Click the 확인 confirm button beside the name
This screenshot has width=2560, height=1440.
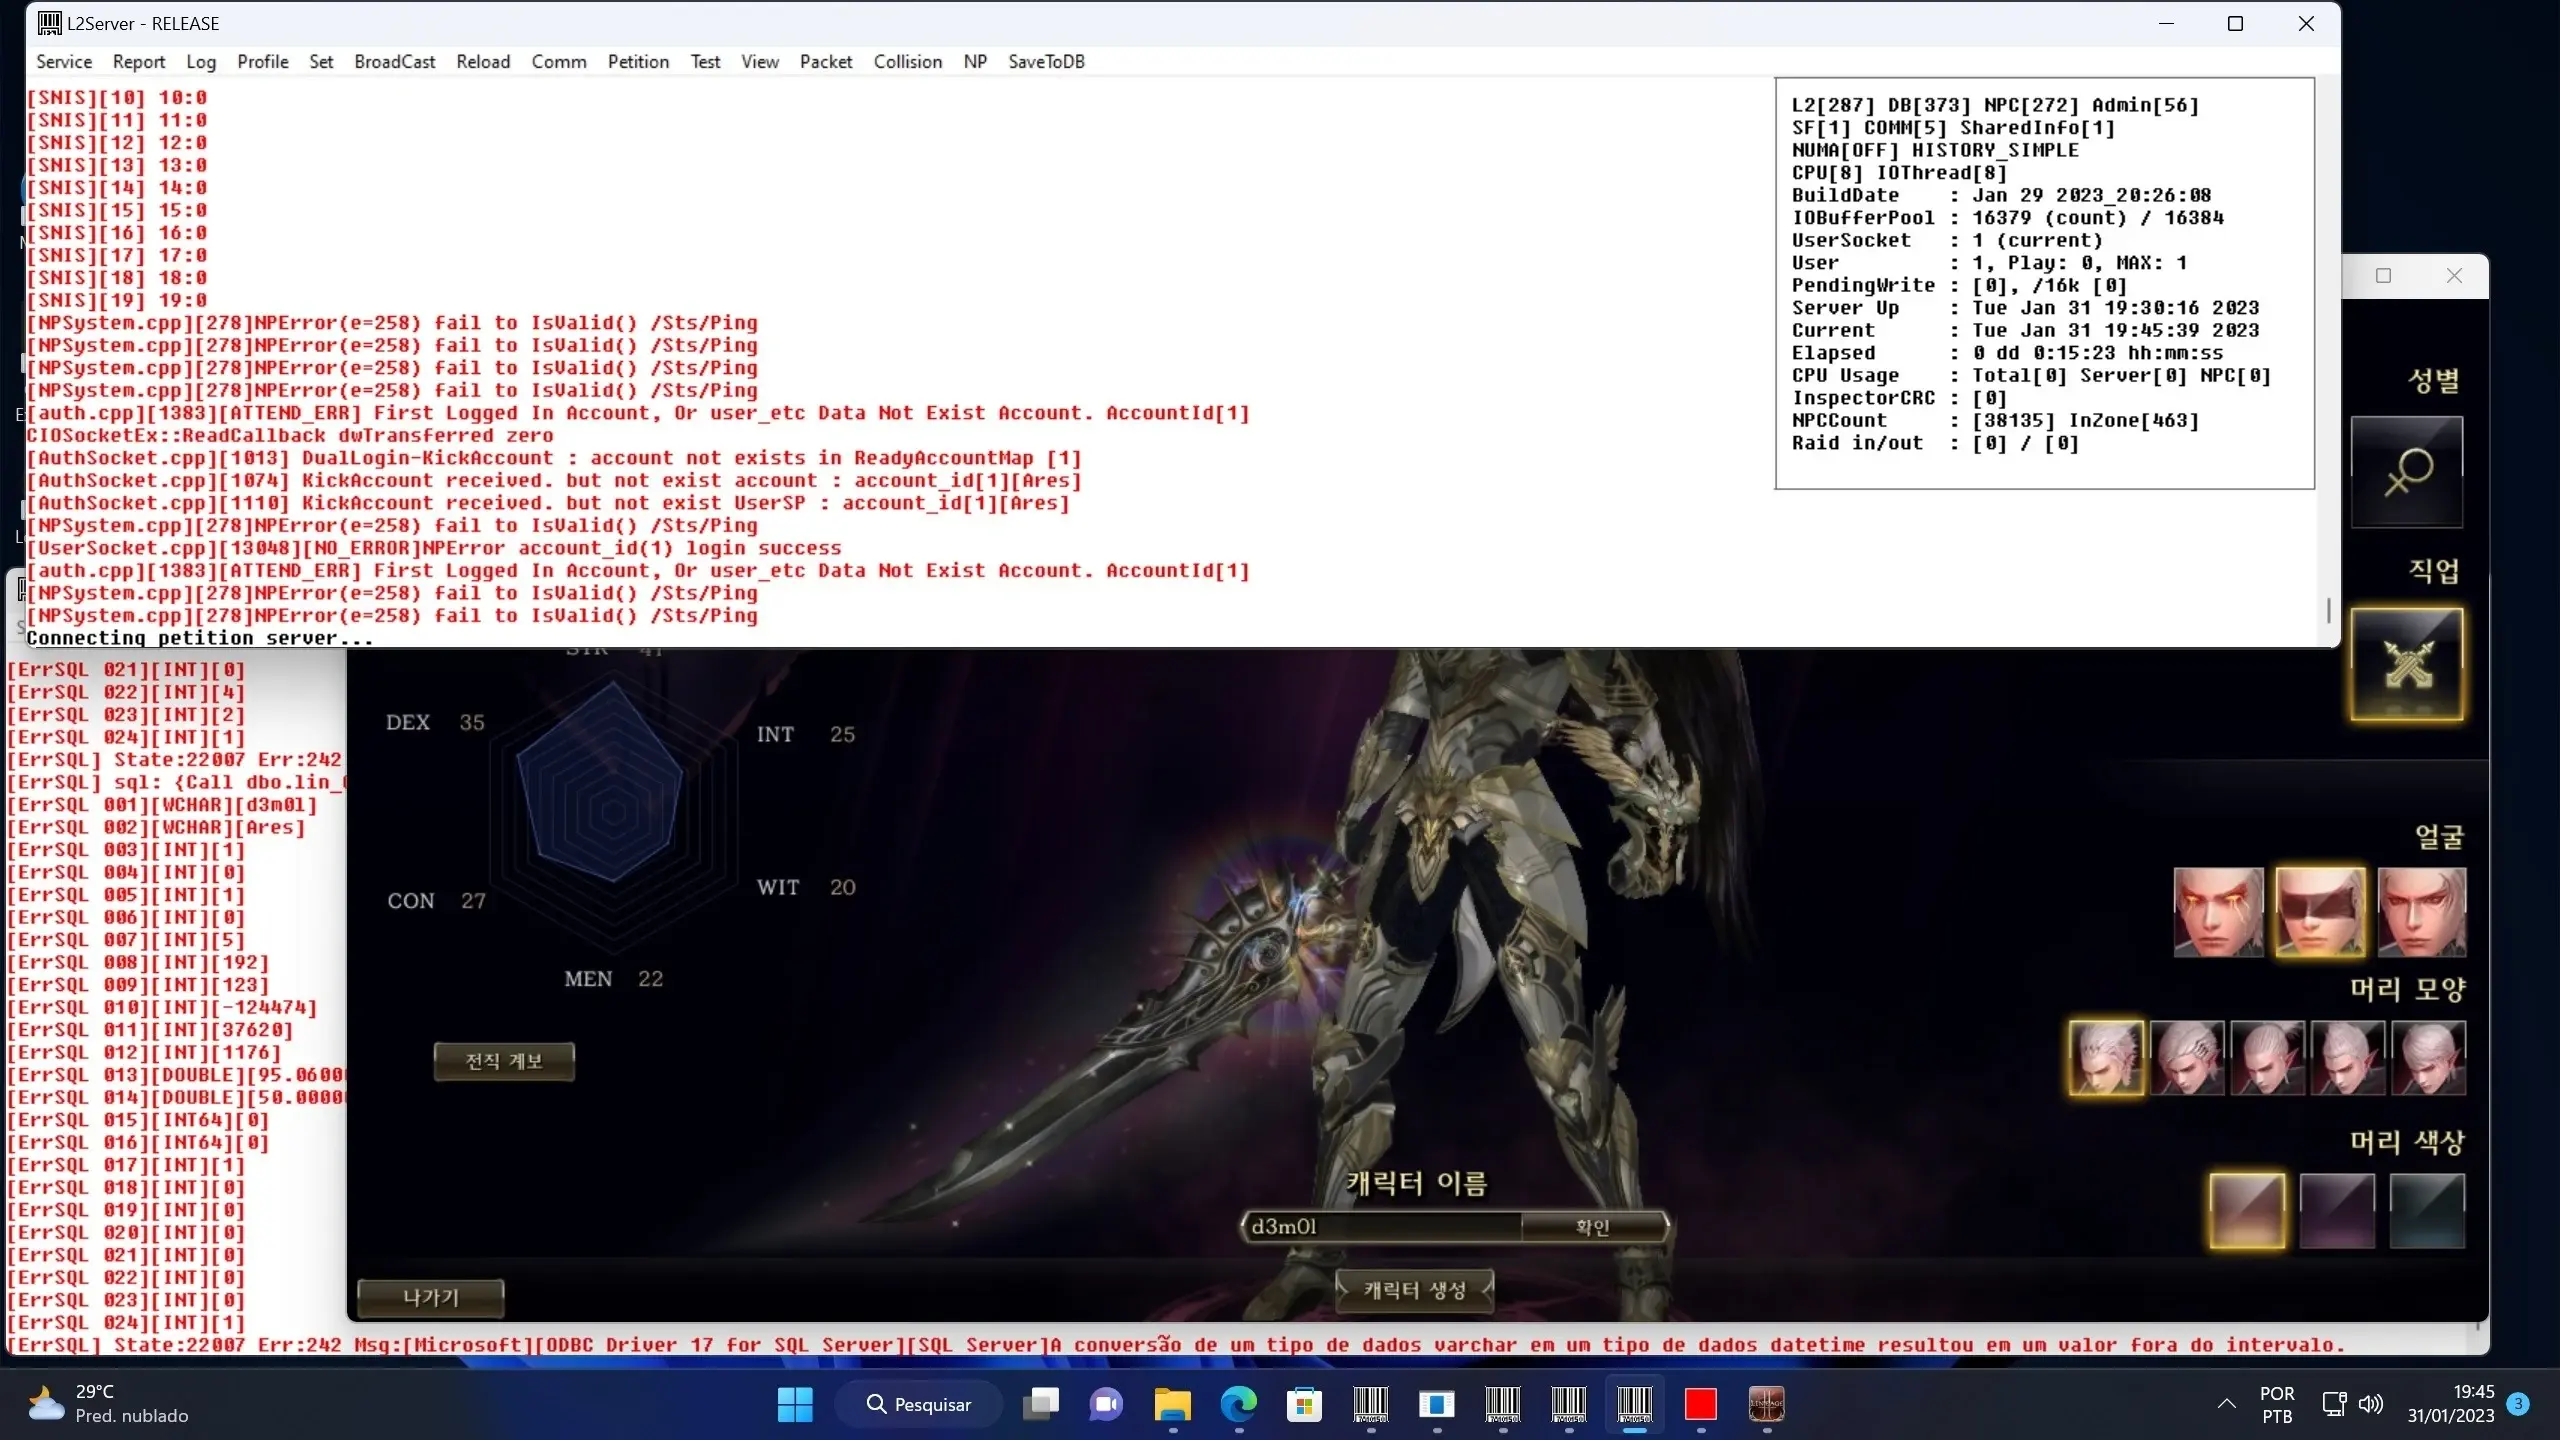click(x=1593, y=1227)
